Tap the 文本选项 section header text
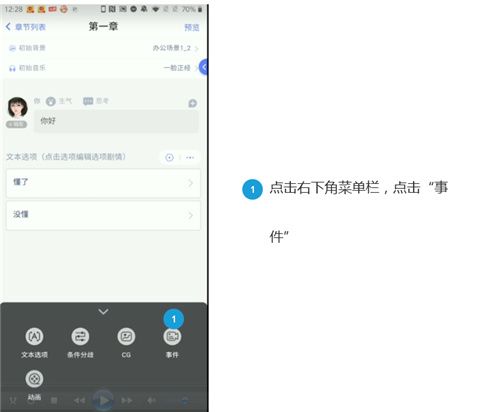 click(x=66, y=157)
